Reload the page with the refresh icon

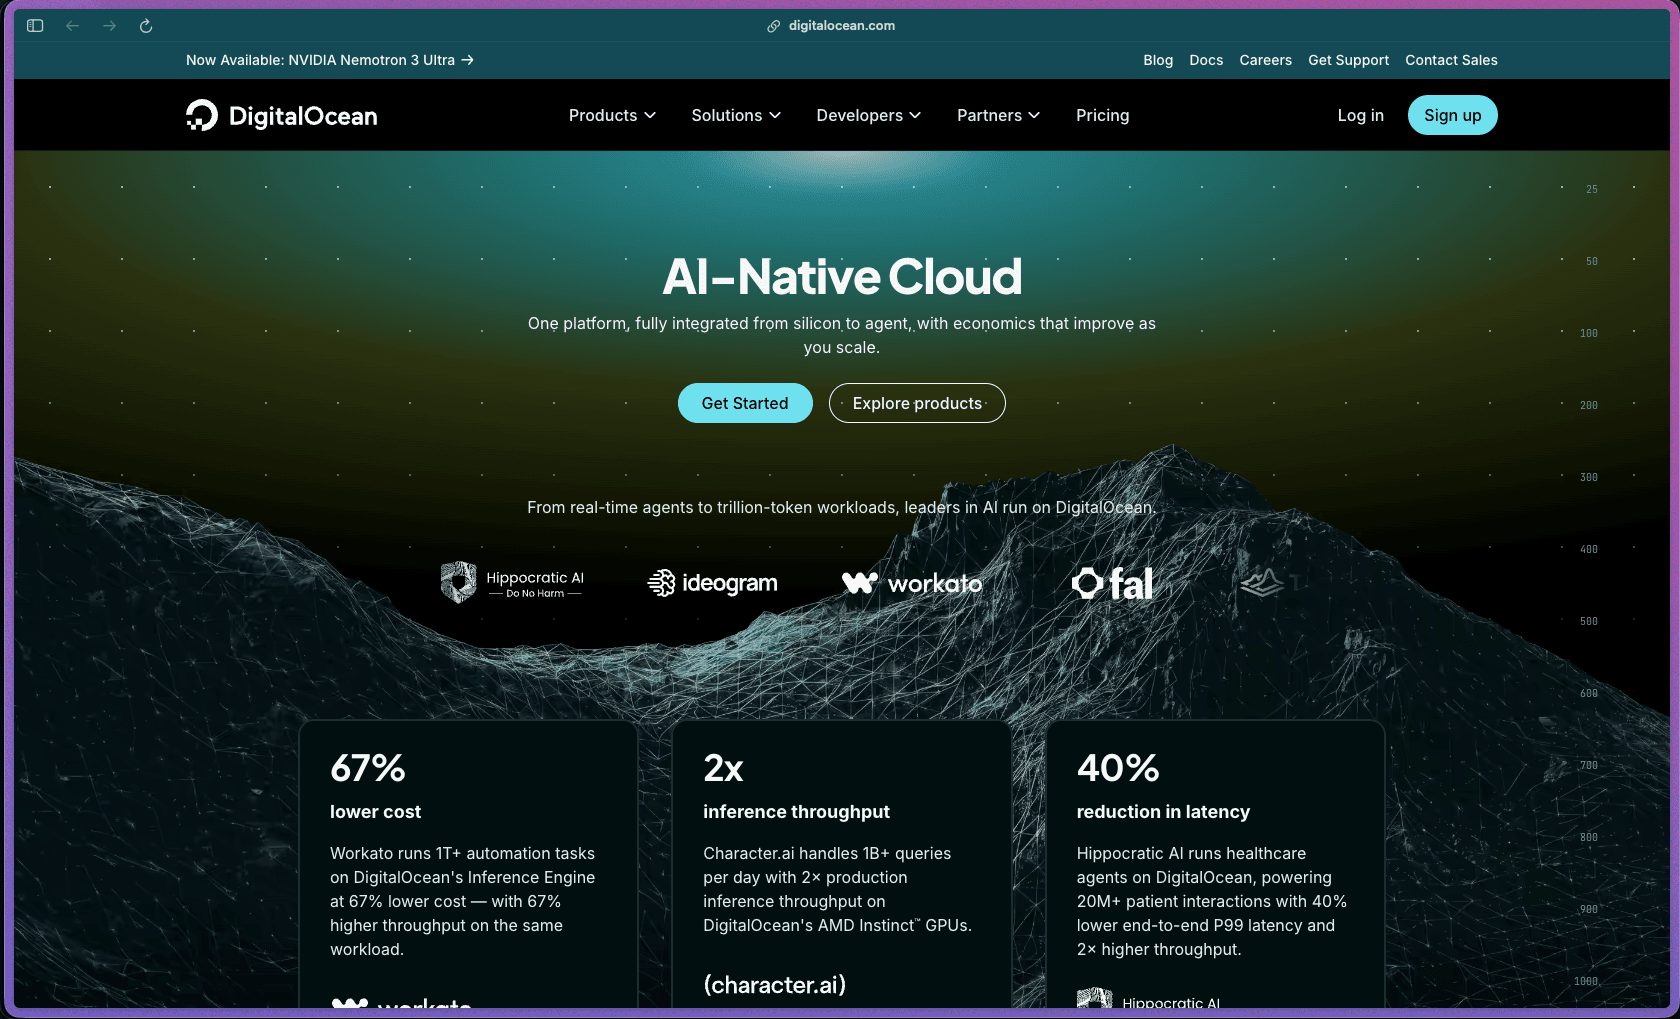pos(146,26)
